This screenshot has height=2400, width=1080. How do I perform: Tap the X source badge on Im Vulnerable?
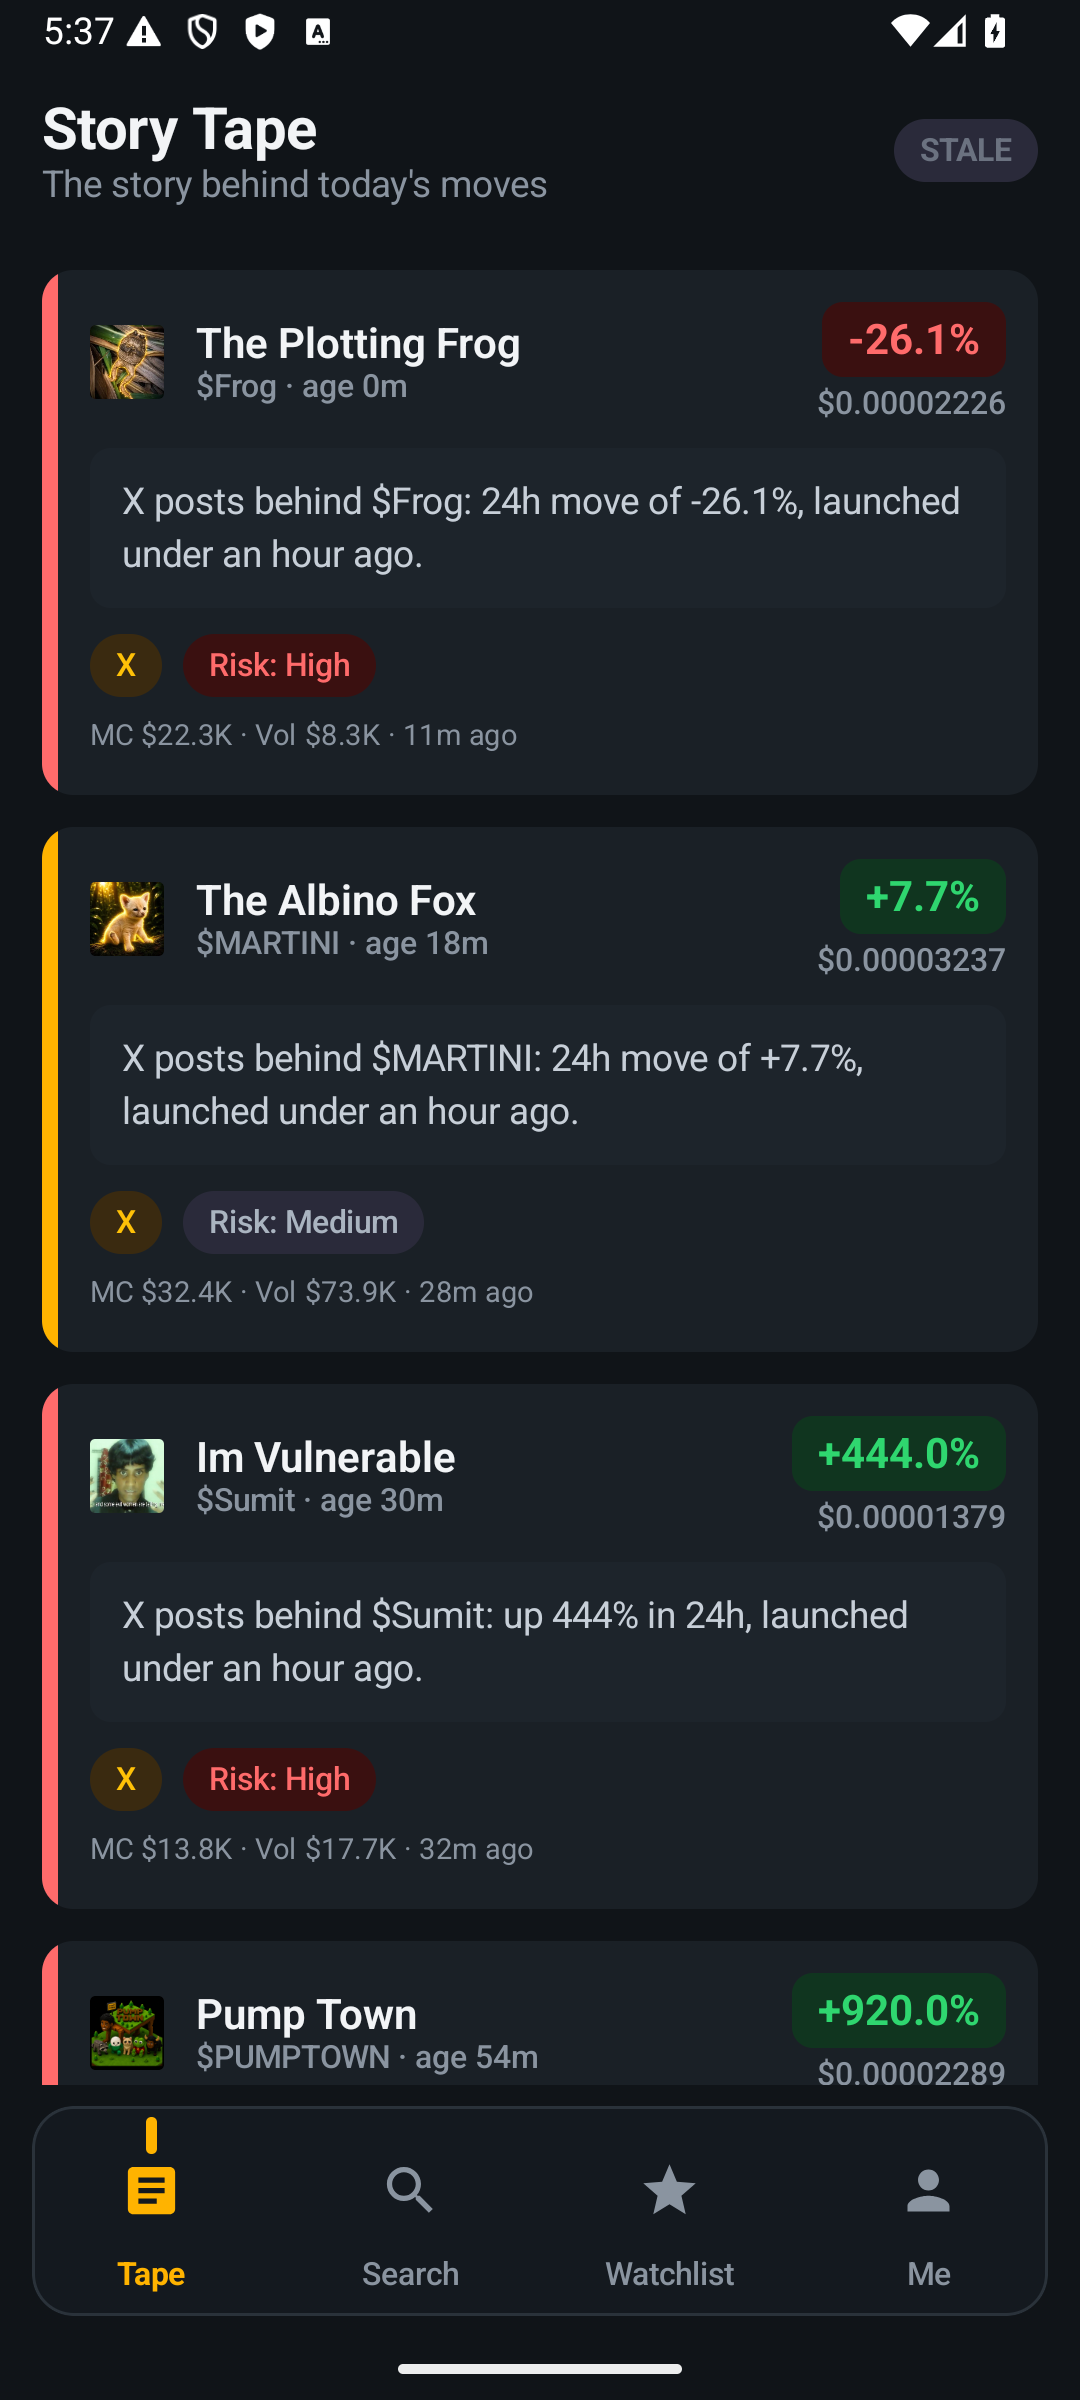click(126, 1779)
